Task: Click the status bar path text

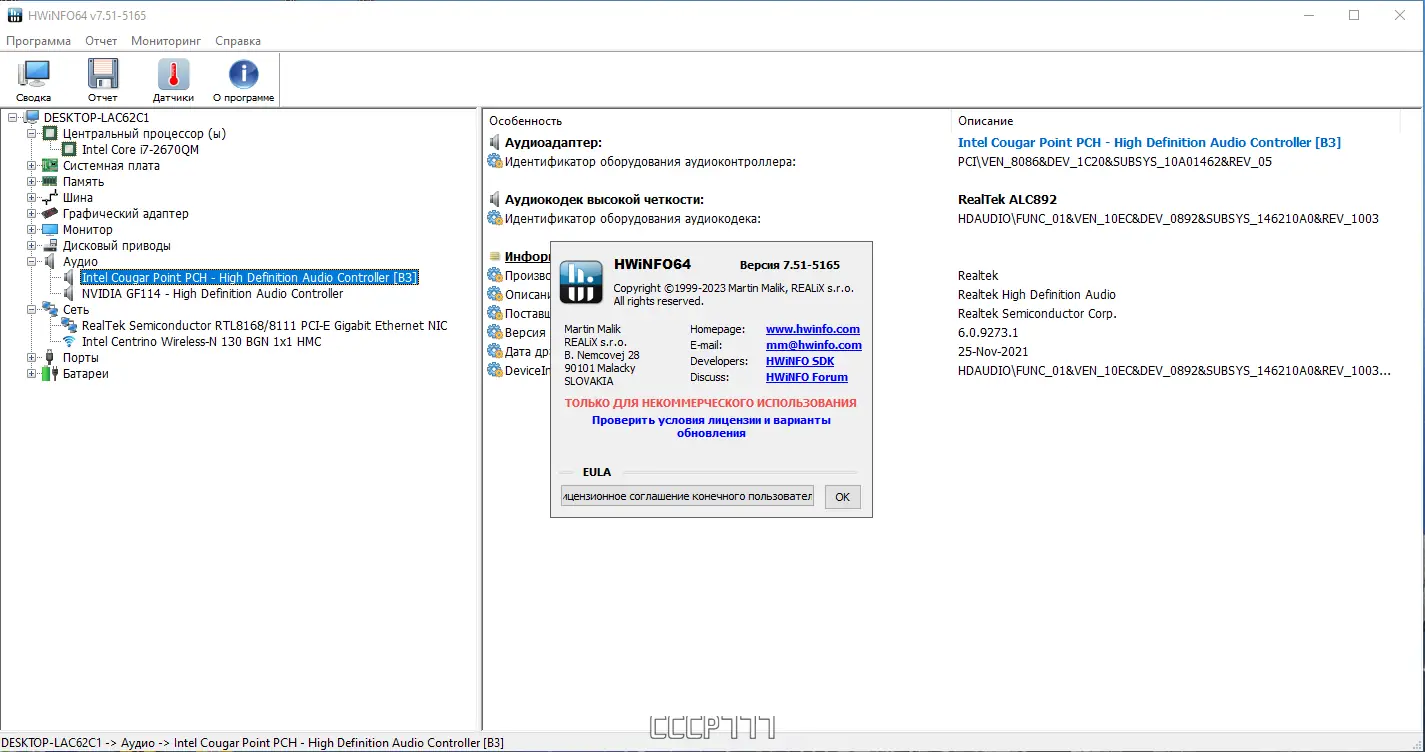Action: (x=253, y=743)
